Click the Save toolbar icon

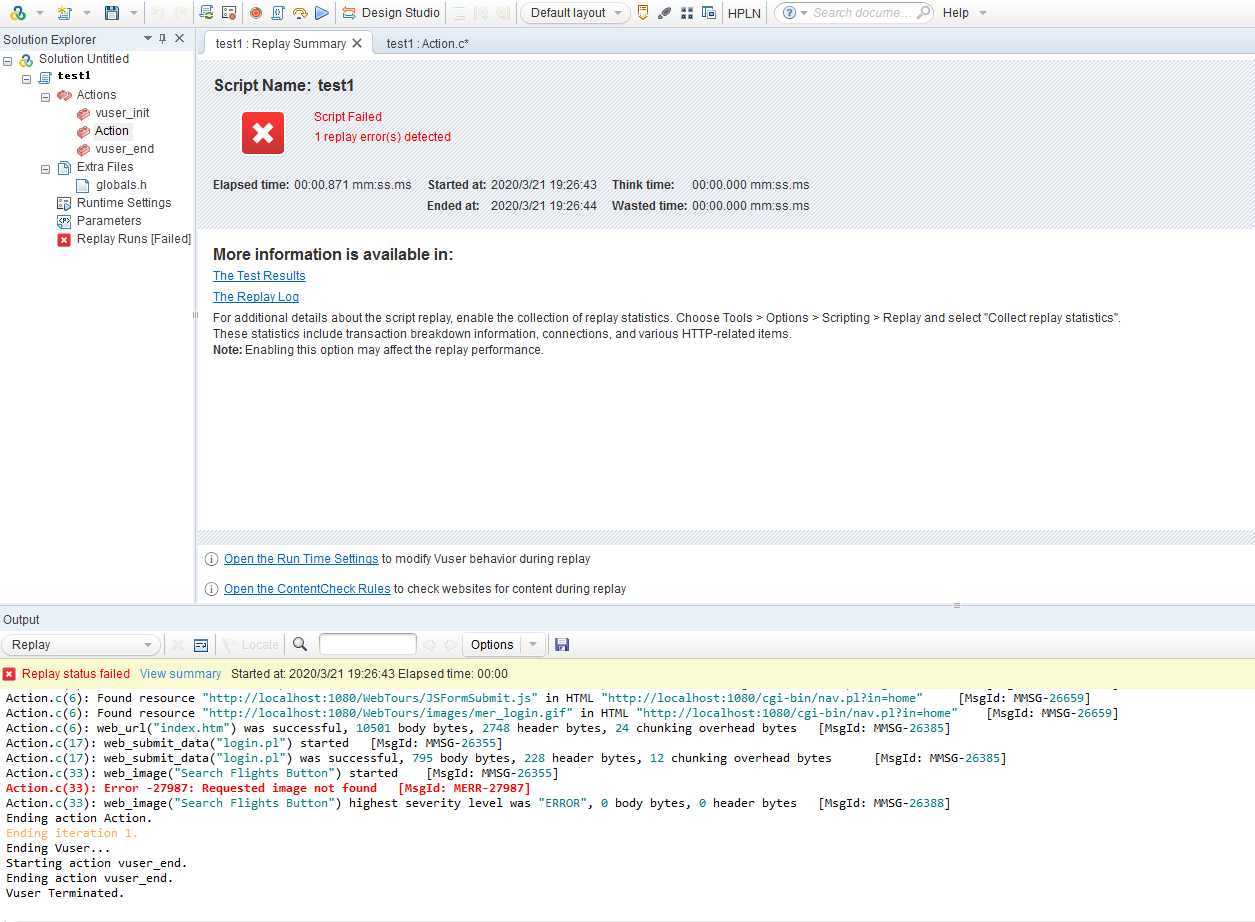(111, 13)
